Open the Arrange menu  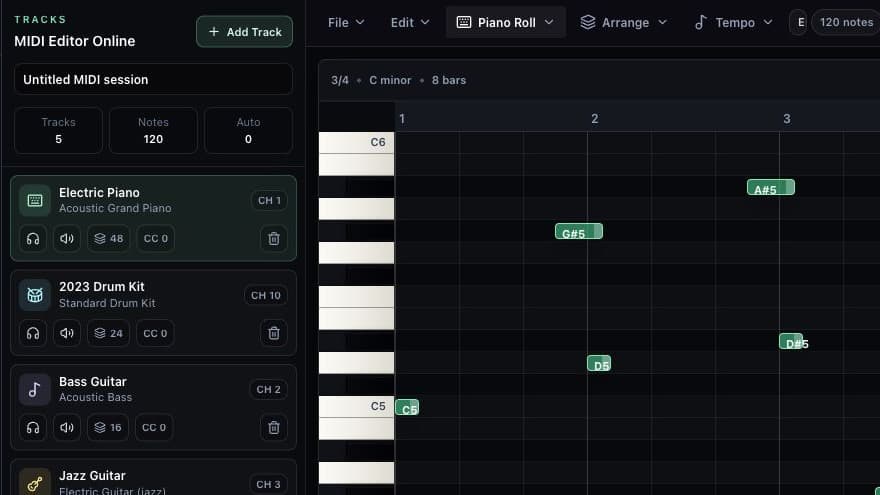coord(624,22)
